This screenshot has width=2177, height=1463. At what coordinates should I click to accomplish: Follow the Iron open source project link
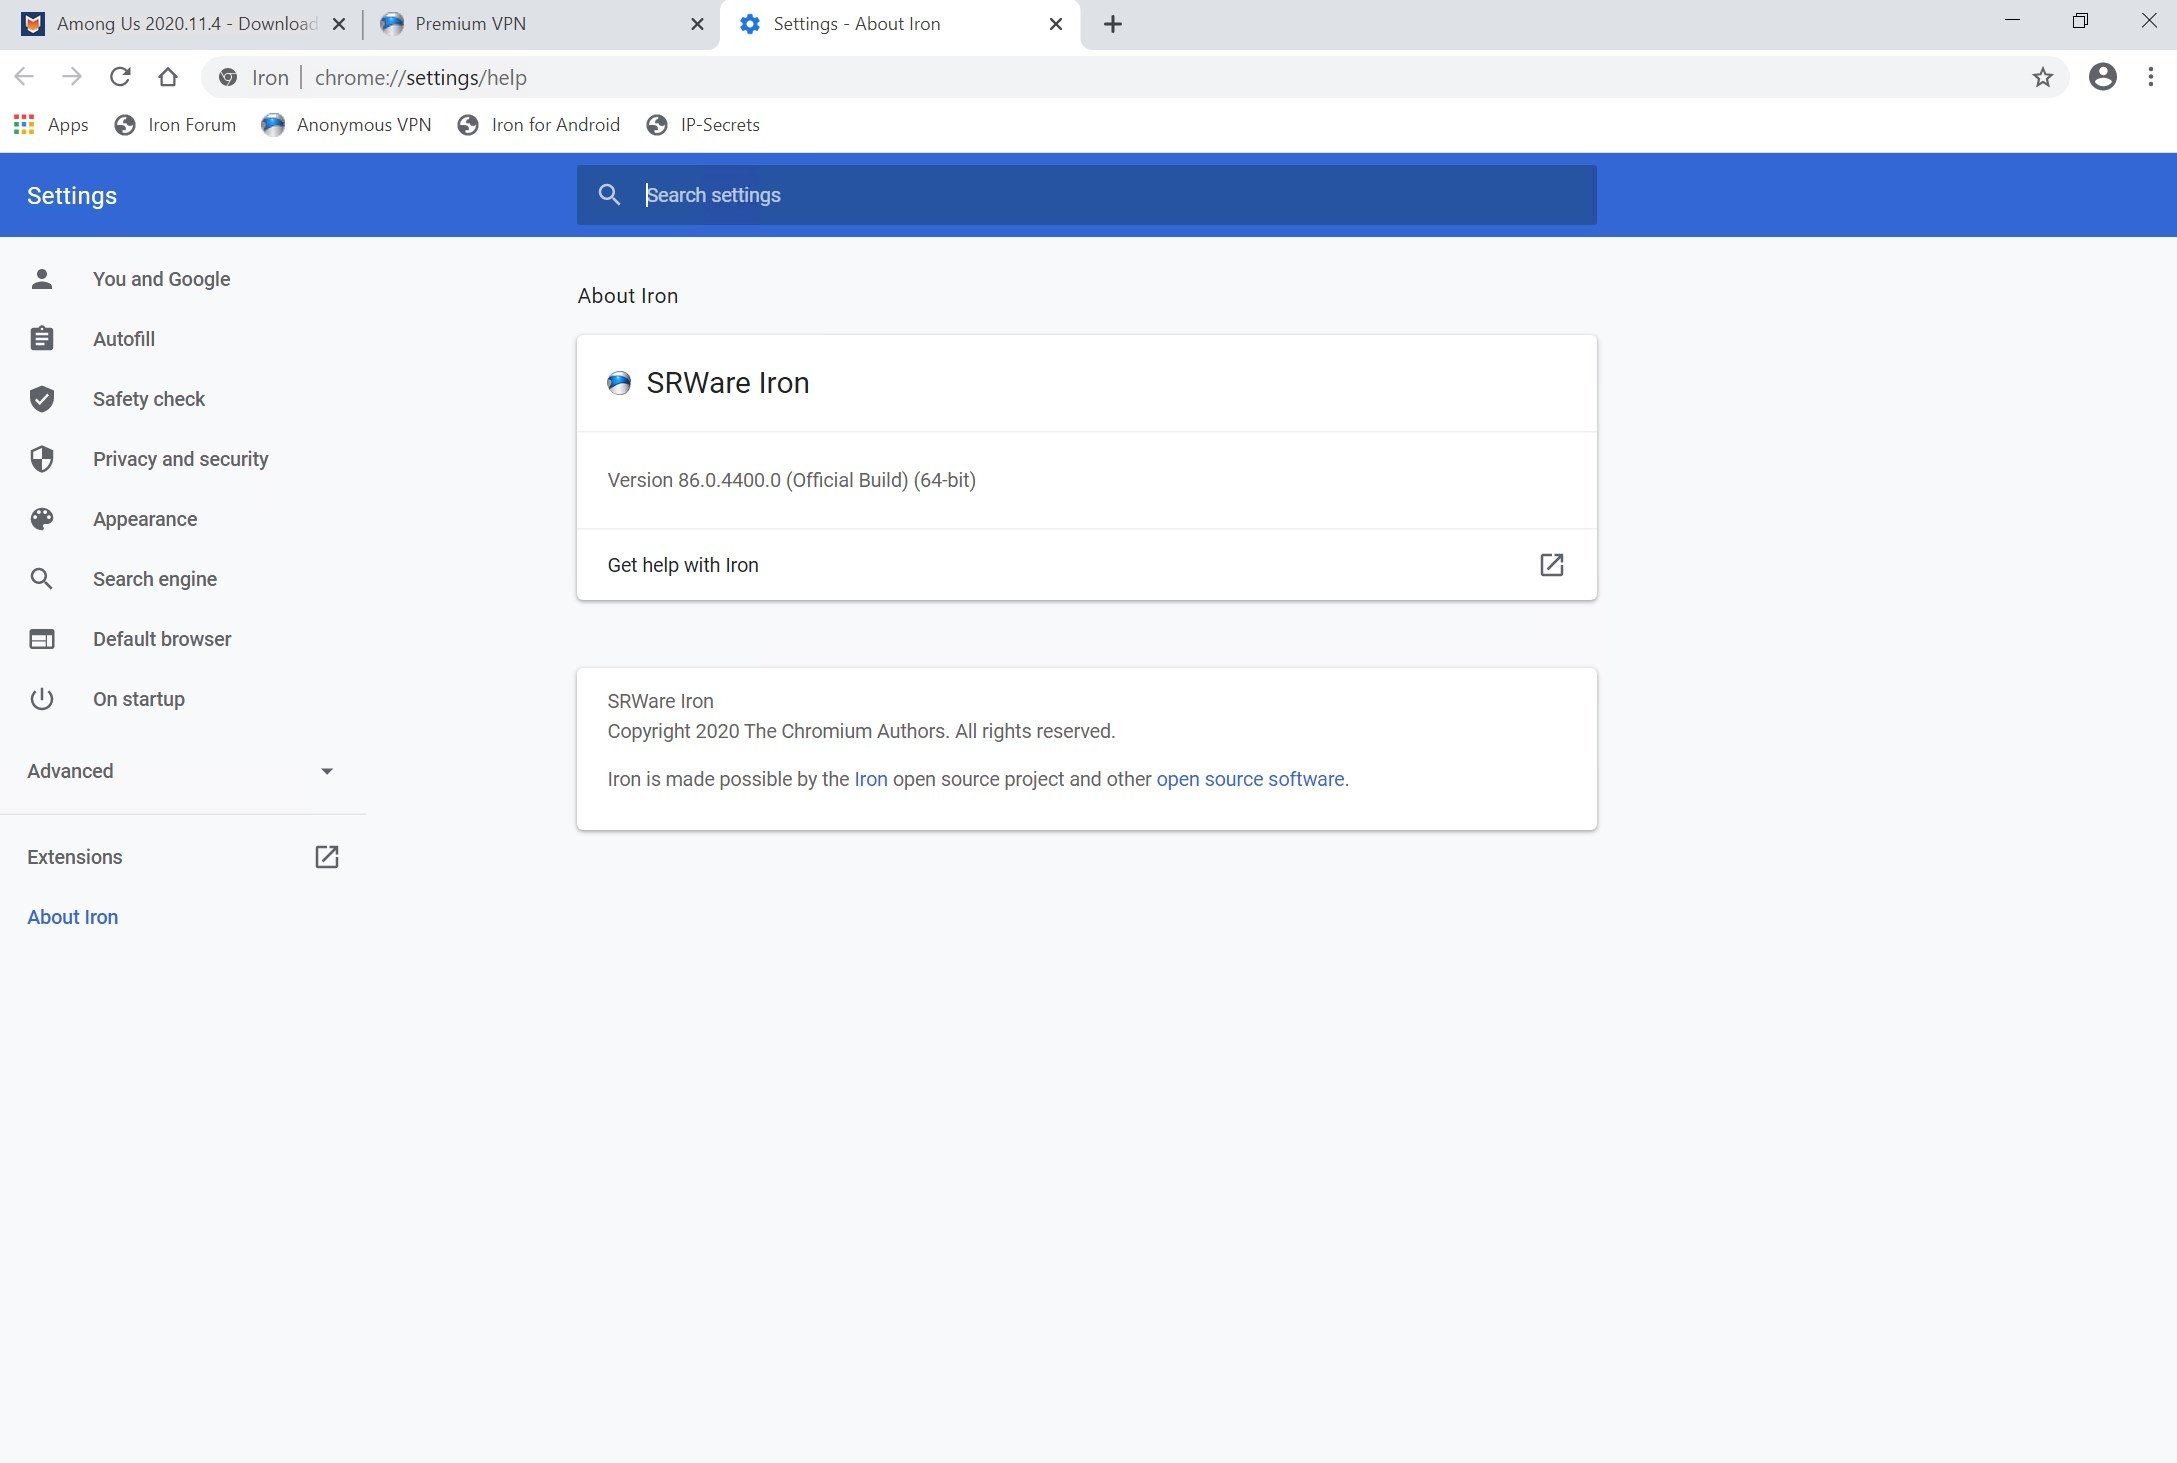pyautogui.click(x=870, y=779)
